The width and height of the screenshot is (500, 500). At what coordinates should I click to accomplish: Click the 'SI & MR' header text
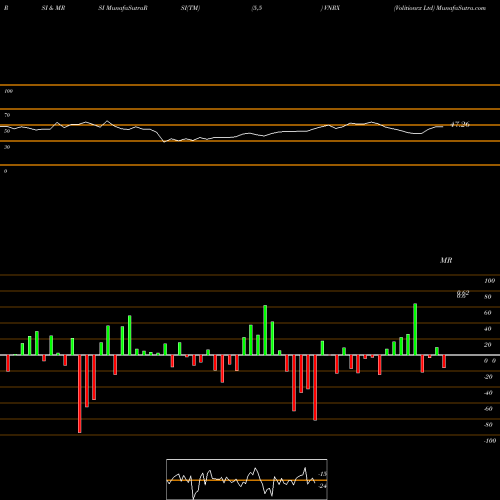pyautogui.click(x=53, y=8)
